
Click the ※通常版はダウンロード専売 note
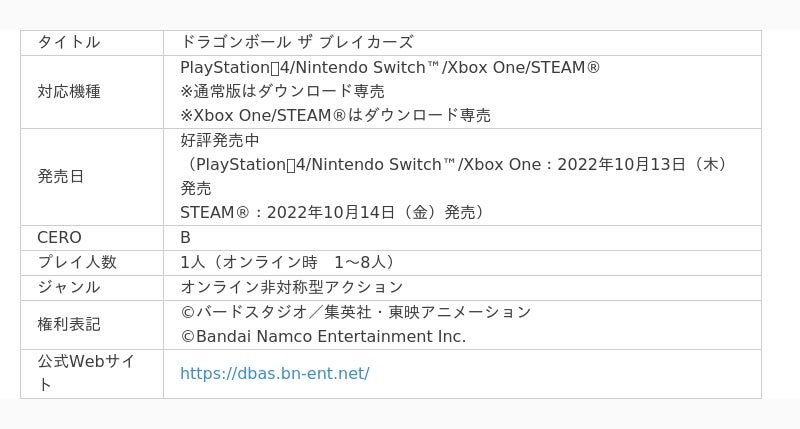pyautogui.click(x=282, y=92)
